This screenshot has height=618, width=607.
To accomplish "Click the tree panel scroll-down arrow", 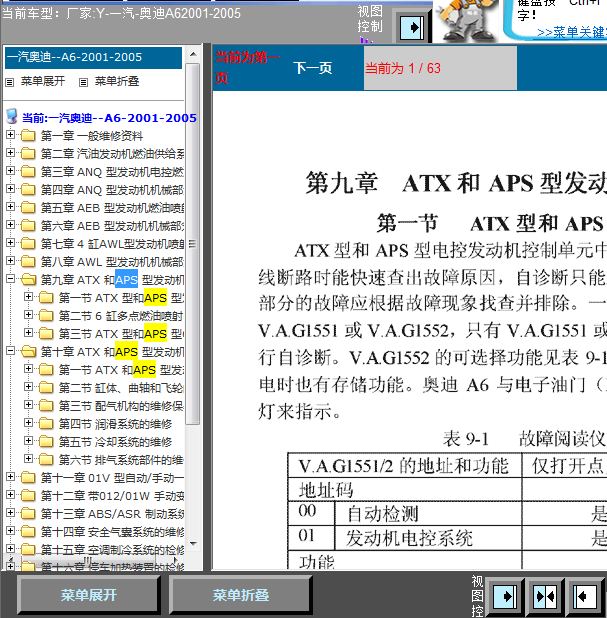I will tap(193, 544).
